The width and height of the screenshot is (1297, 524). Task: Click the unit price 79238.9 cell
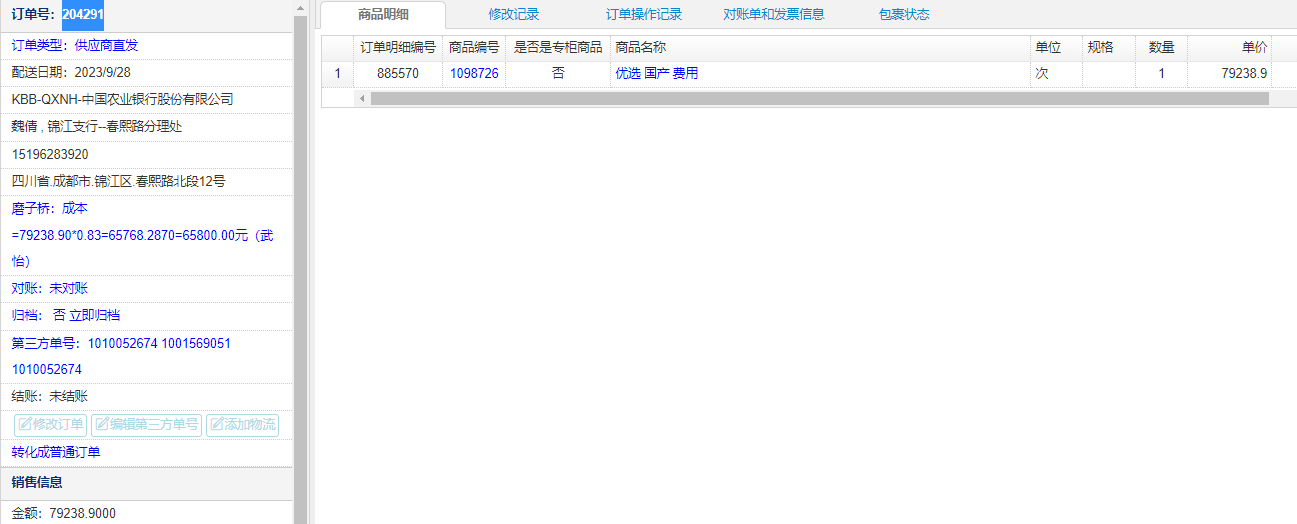click(1230, 73)
